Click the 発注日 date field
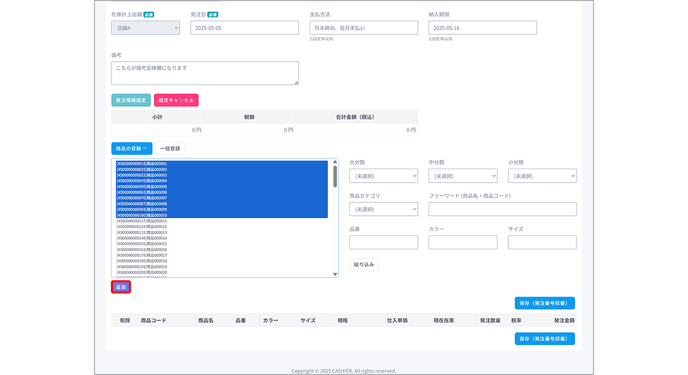The image size is (688, 375). (244, 28)
